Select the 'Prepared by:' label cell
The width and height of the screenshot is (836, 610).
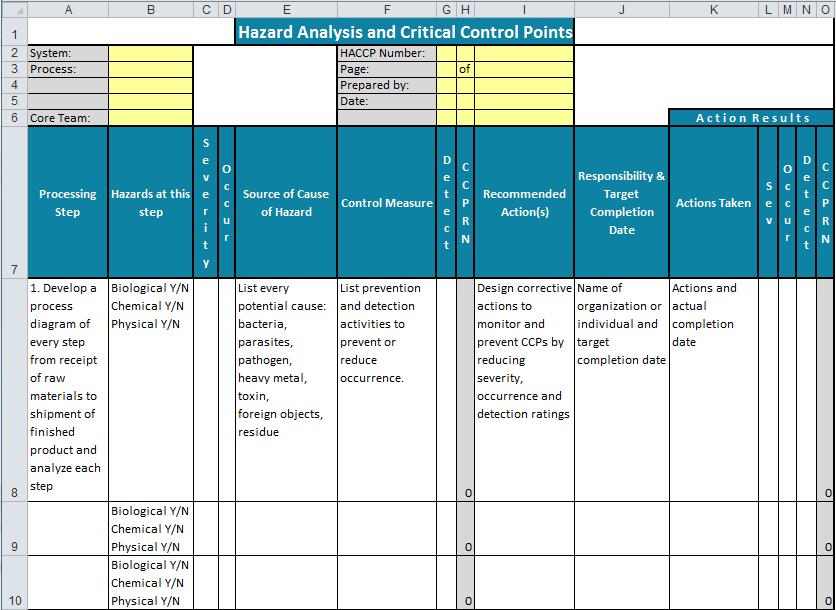[387, 85]
